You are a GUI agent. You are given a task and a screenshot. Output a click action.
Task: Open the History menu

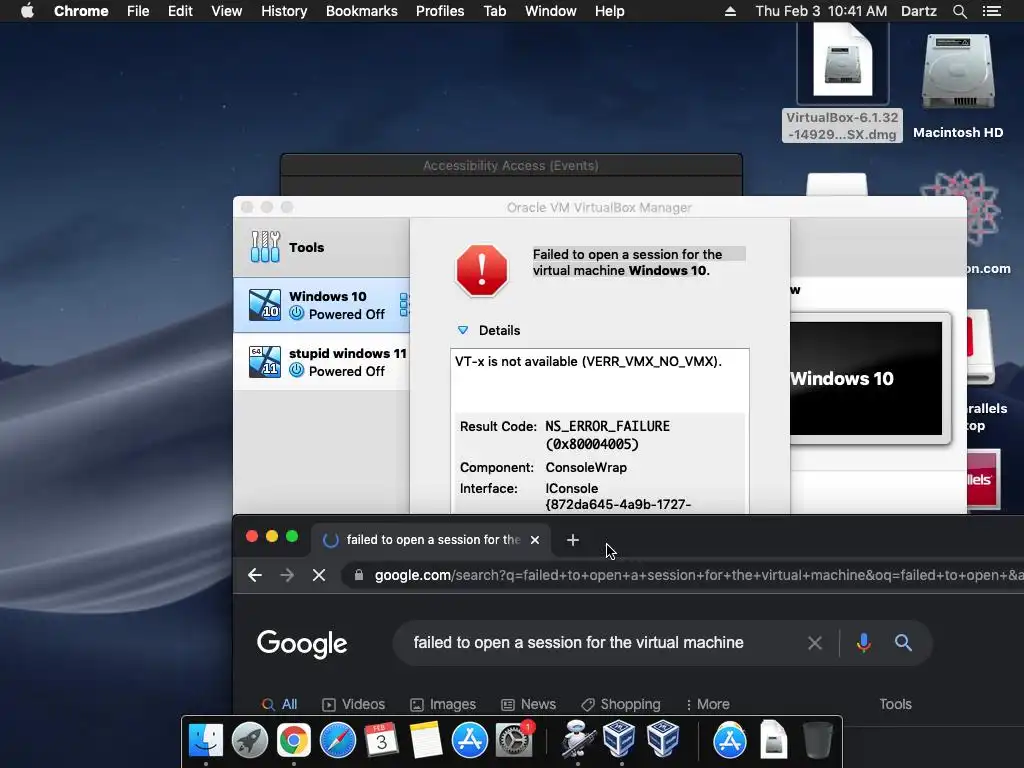[x=284, y=11]
